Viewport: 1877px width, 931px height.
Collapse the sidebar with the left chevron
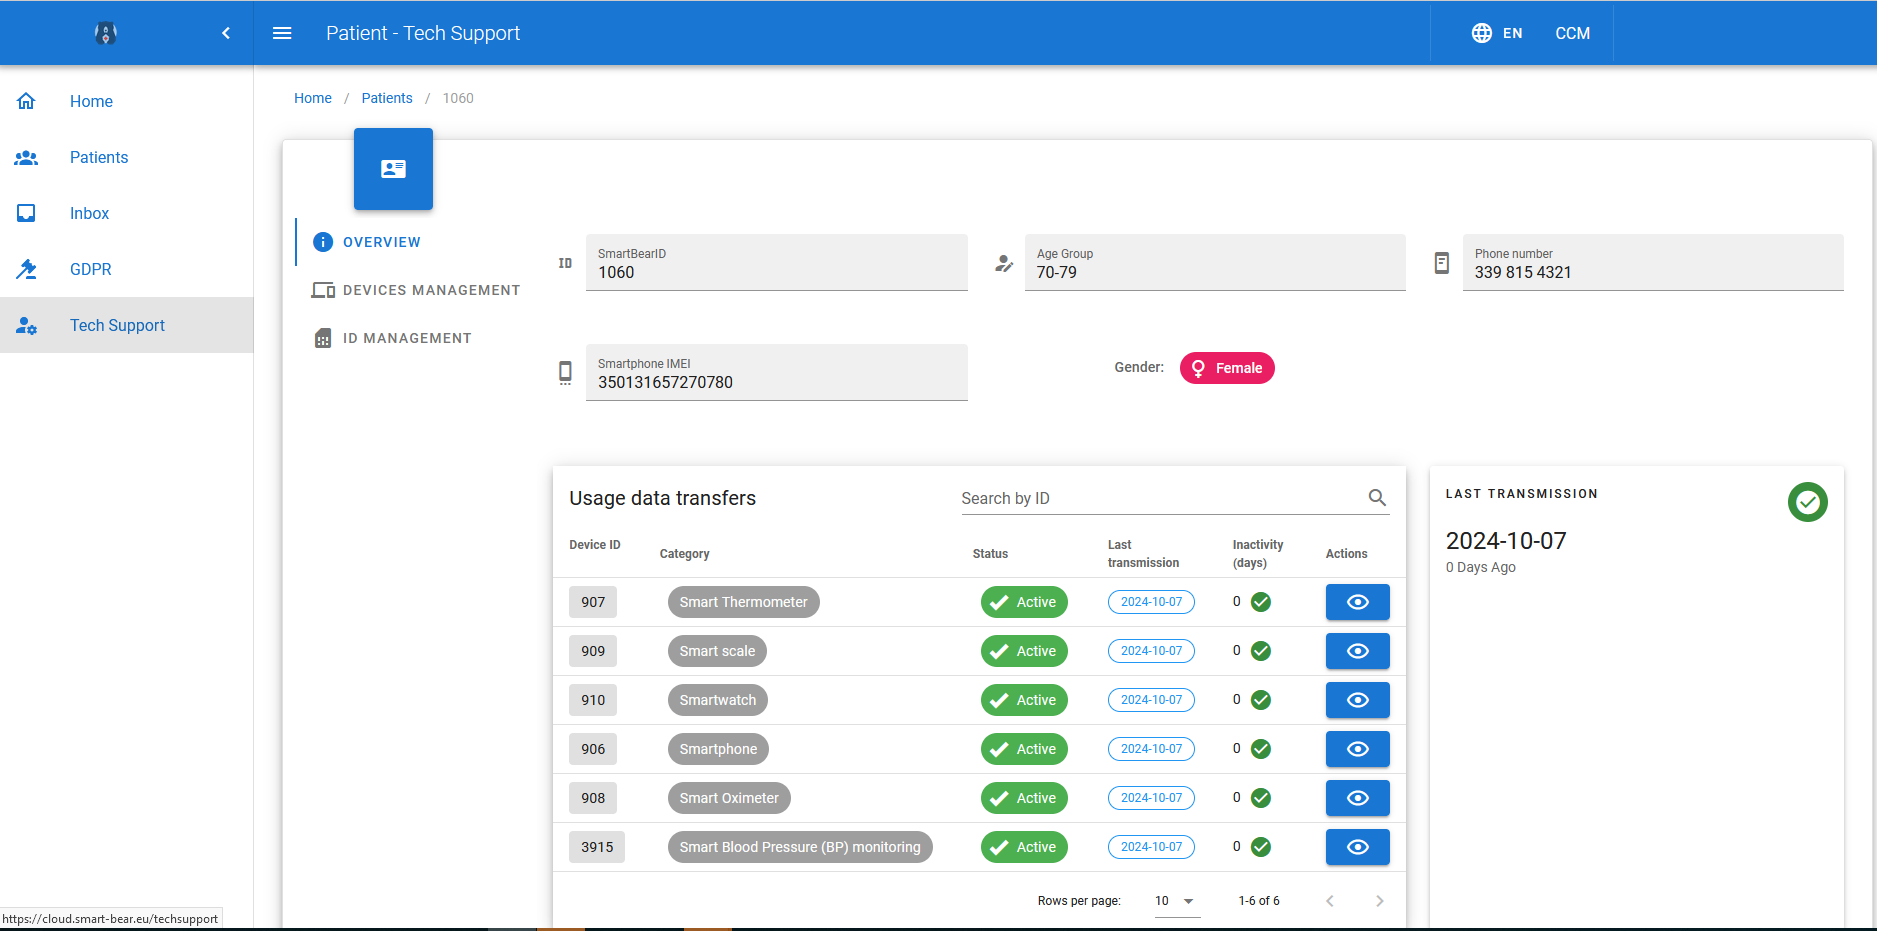226,33
